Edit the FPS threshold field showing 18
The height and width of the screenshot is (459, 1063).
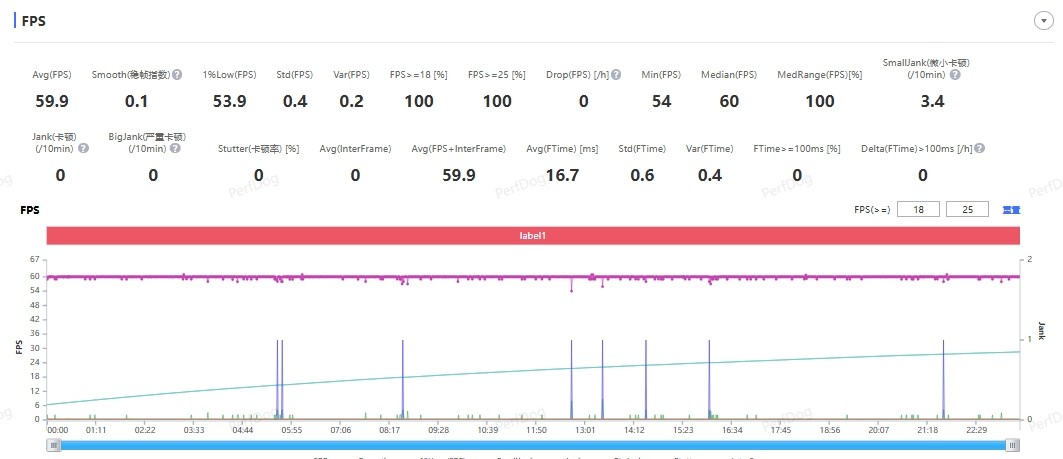919,209
